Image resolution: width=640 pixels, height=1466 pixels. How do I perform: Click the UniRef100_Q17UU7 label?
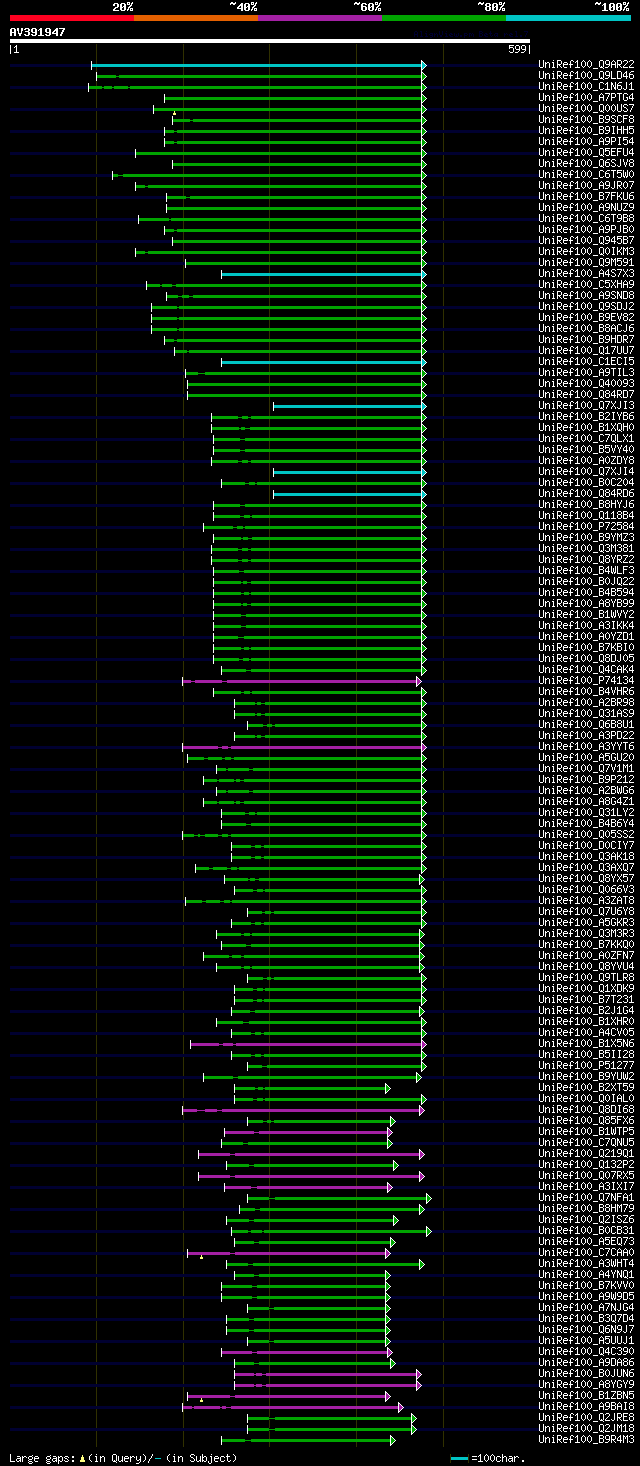(x=586, y=350)
